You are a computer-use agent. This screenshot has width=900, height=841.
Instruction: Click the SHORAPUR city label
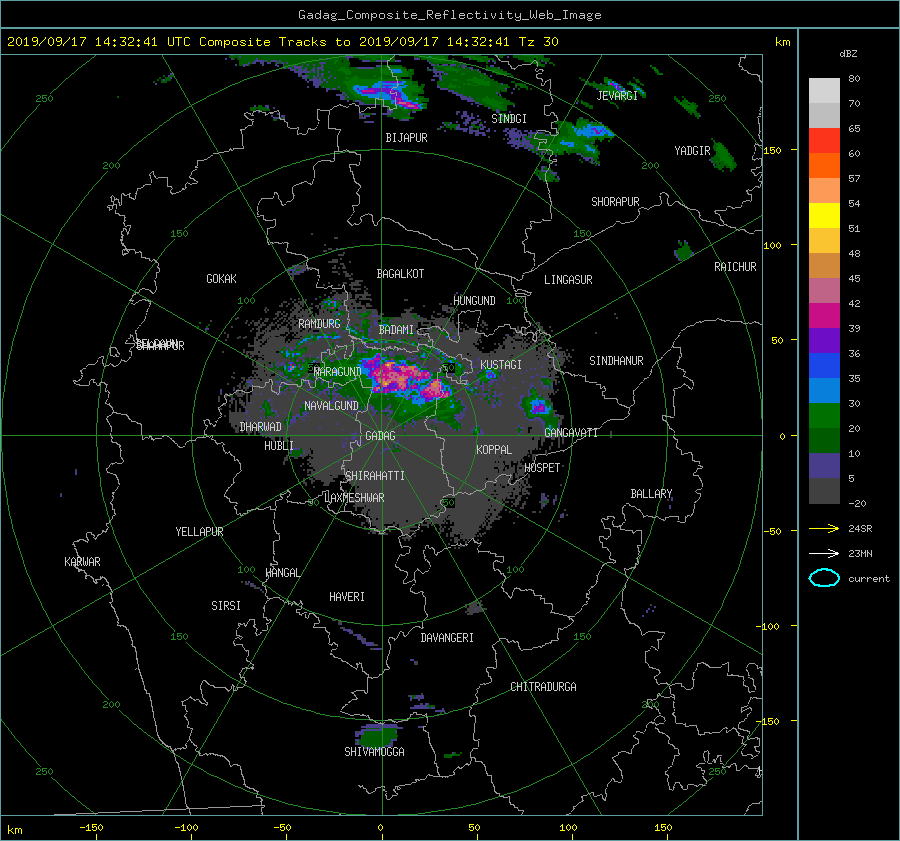(615, 202)
